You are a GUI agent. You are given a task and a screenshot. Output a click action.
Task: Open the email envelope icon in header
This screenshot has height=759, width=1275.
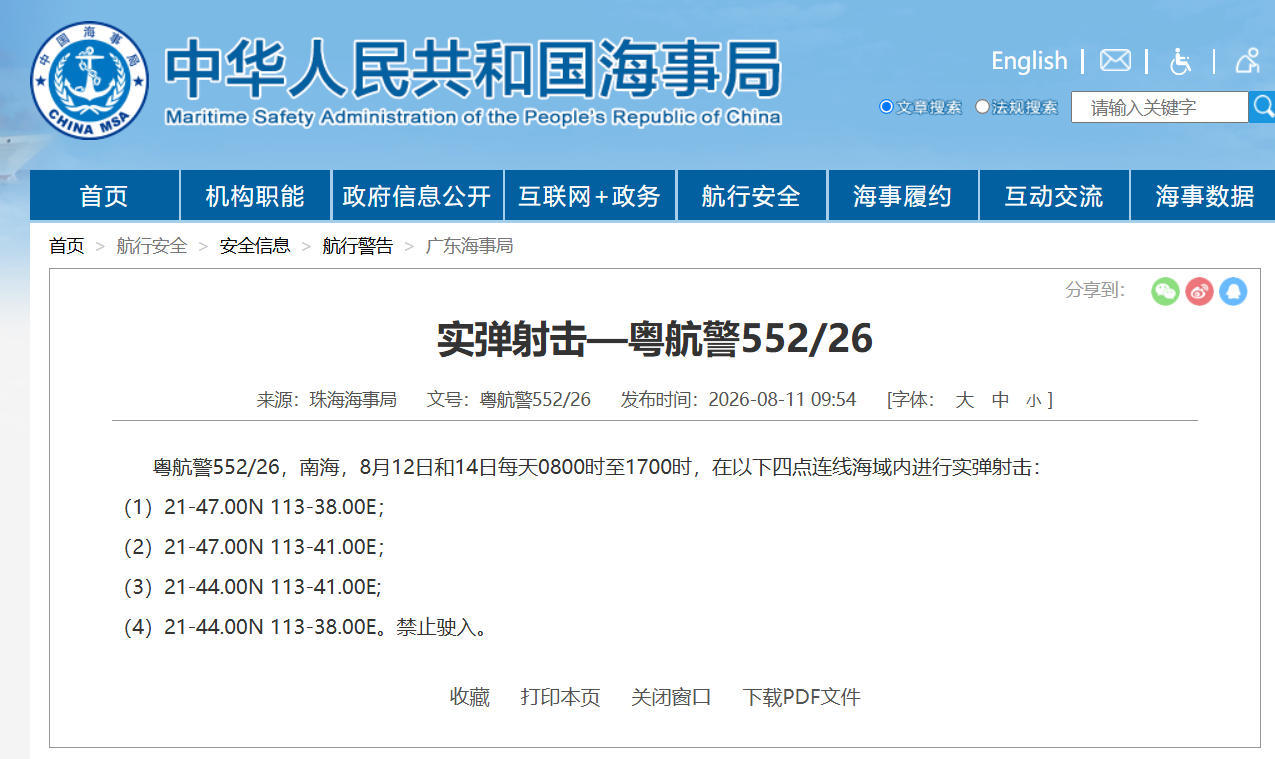1115,61
